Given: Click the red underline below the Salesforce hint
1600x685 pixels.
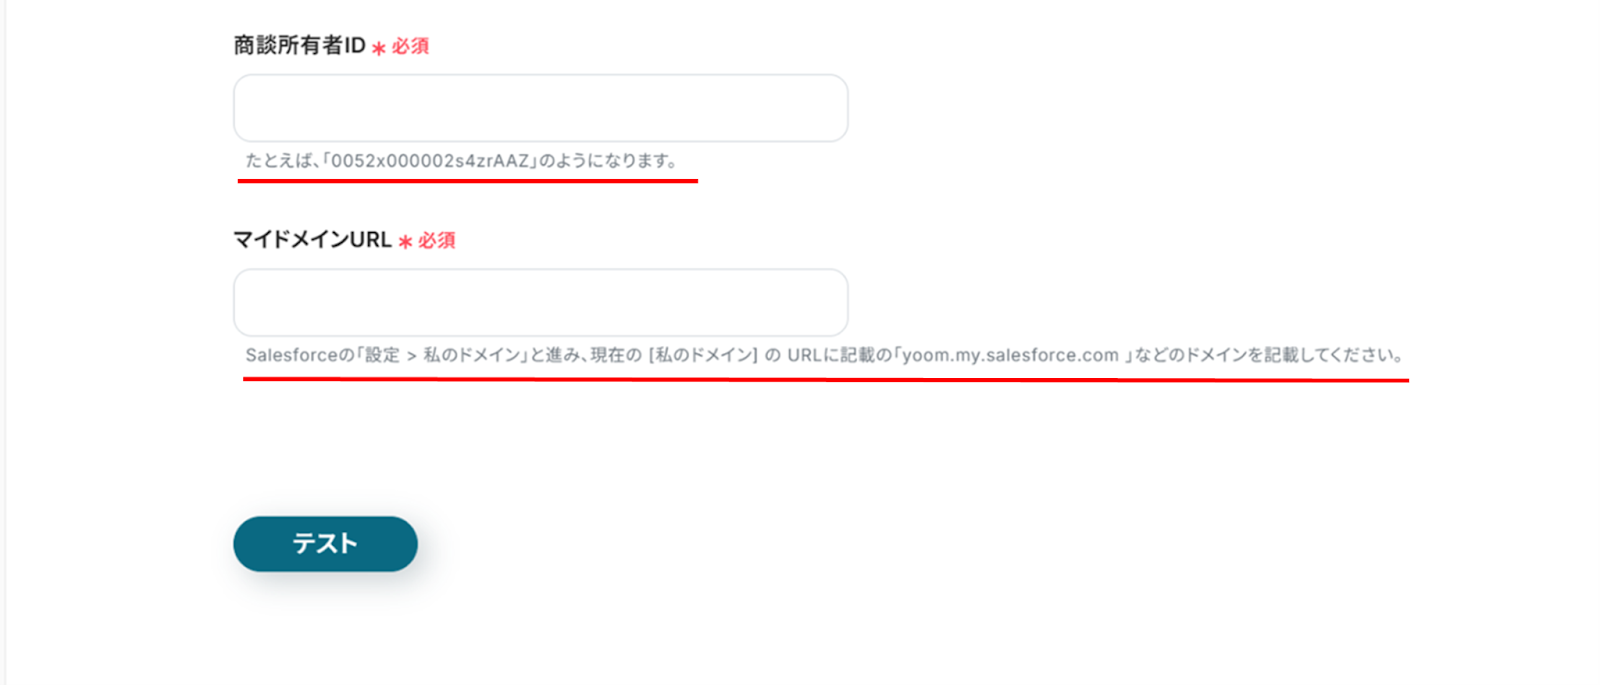Looking at the screenshot, I should click(x=825, y=380).
